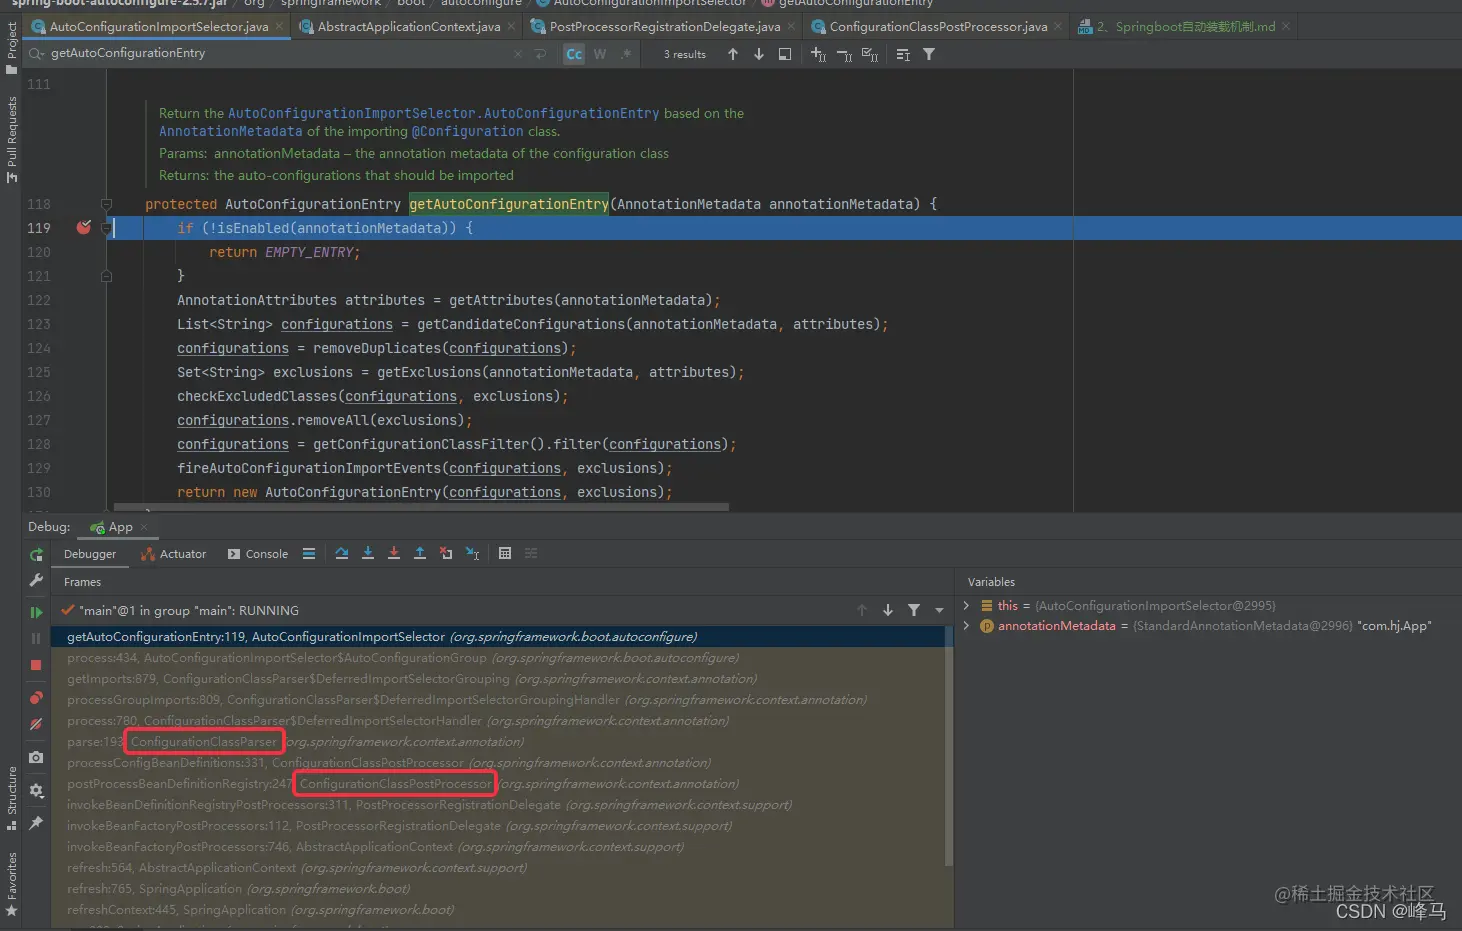Go to previous search occurrence
Viewport: 1462px width, 931px height.
(733, 54)
